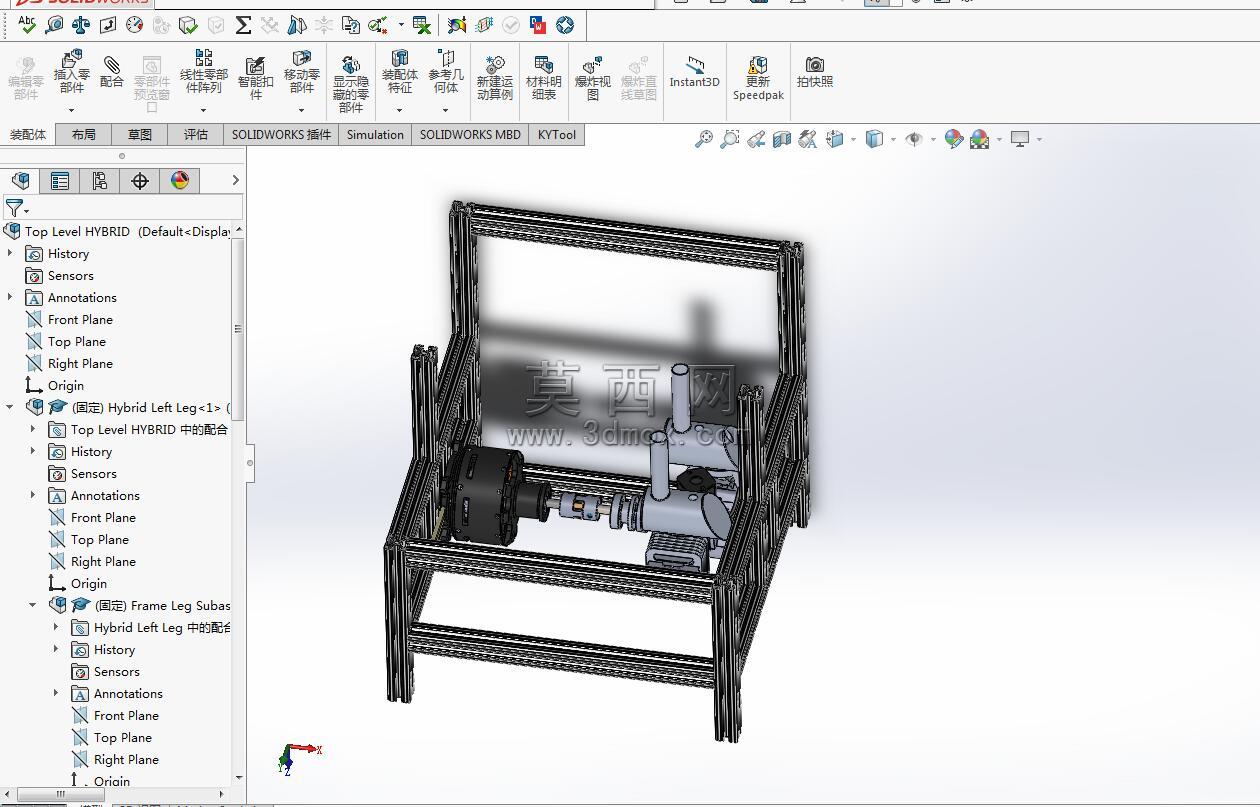Open Hide/Show Items eye icon

point(913,139)
